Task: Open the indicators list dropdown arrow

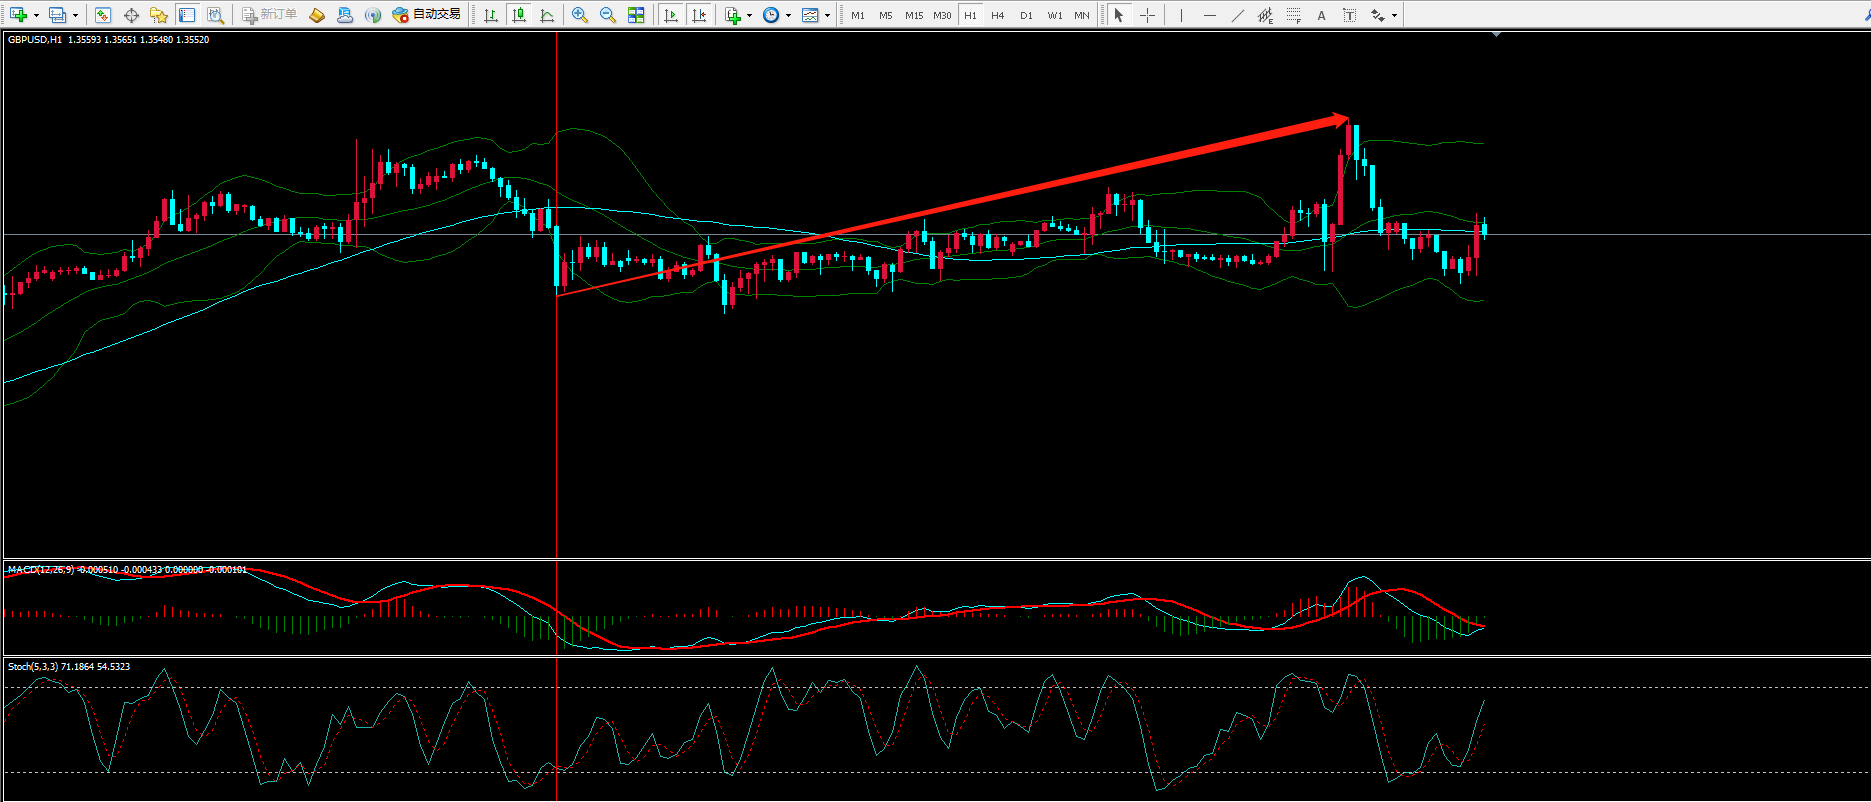Action: pyautogui.click(x=749, y=15)
